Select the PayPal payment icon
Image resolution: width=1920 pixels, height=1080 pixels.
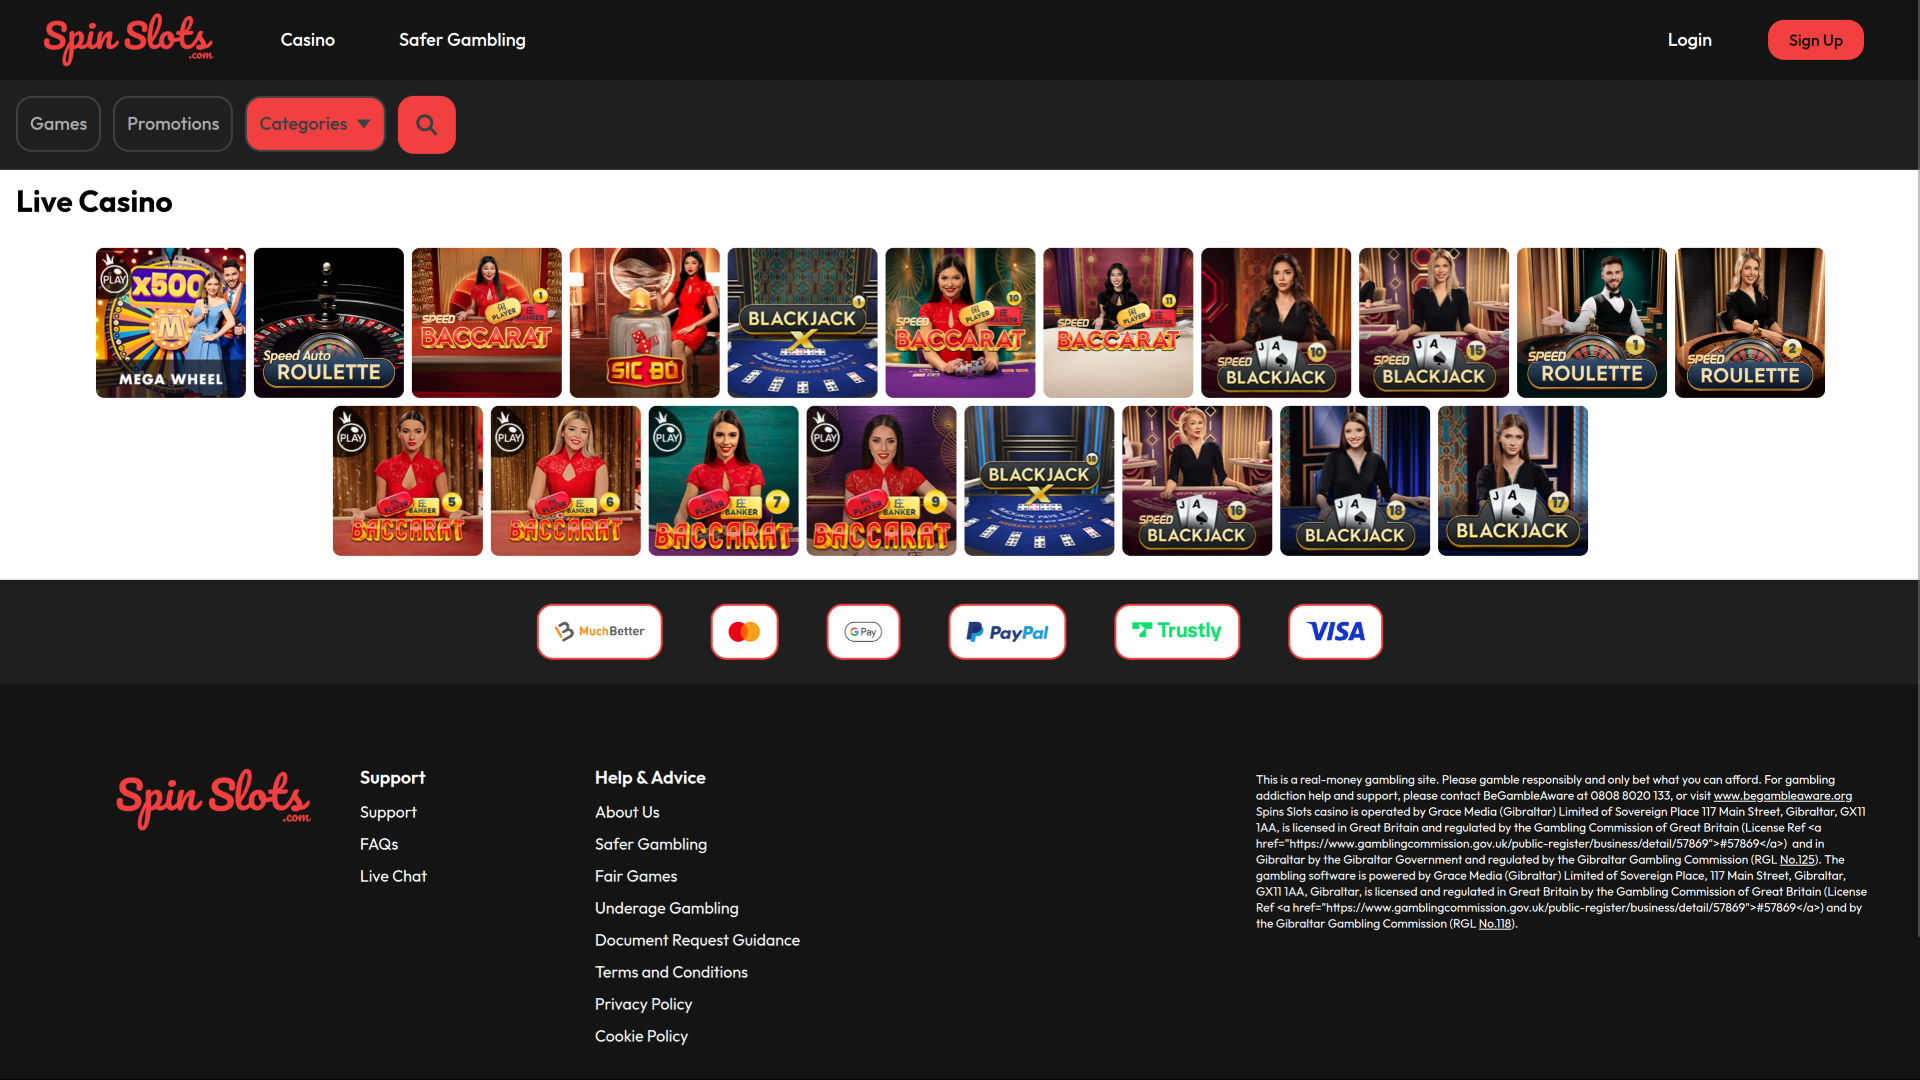pos(1007,632)
